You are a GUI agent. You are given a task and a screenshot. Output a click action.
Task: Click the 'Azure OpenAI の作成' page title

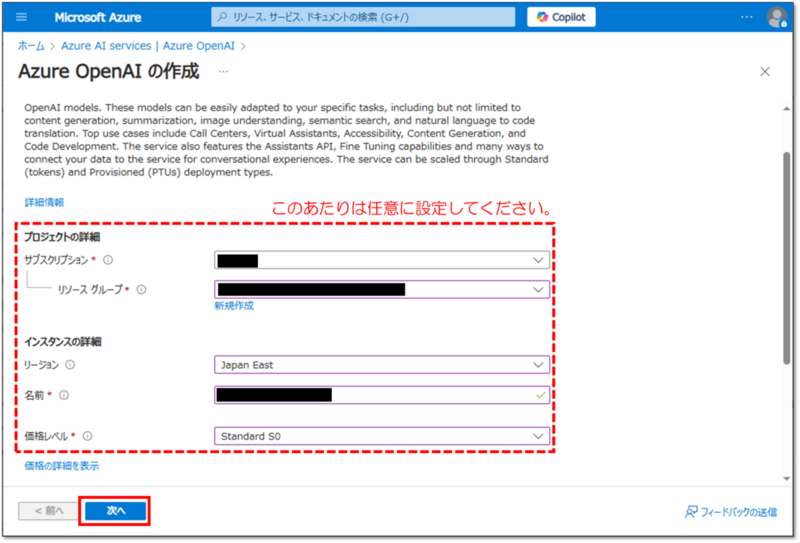(x=109, y=71)
